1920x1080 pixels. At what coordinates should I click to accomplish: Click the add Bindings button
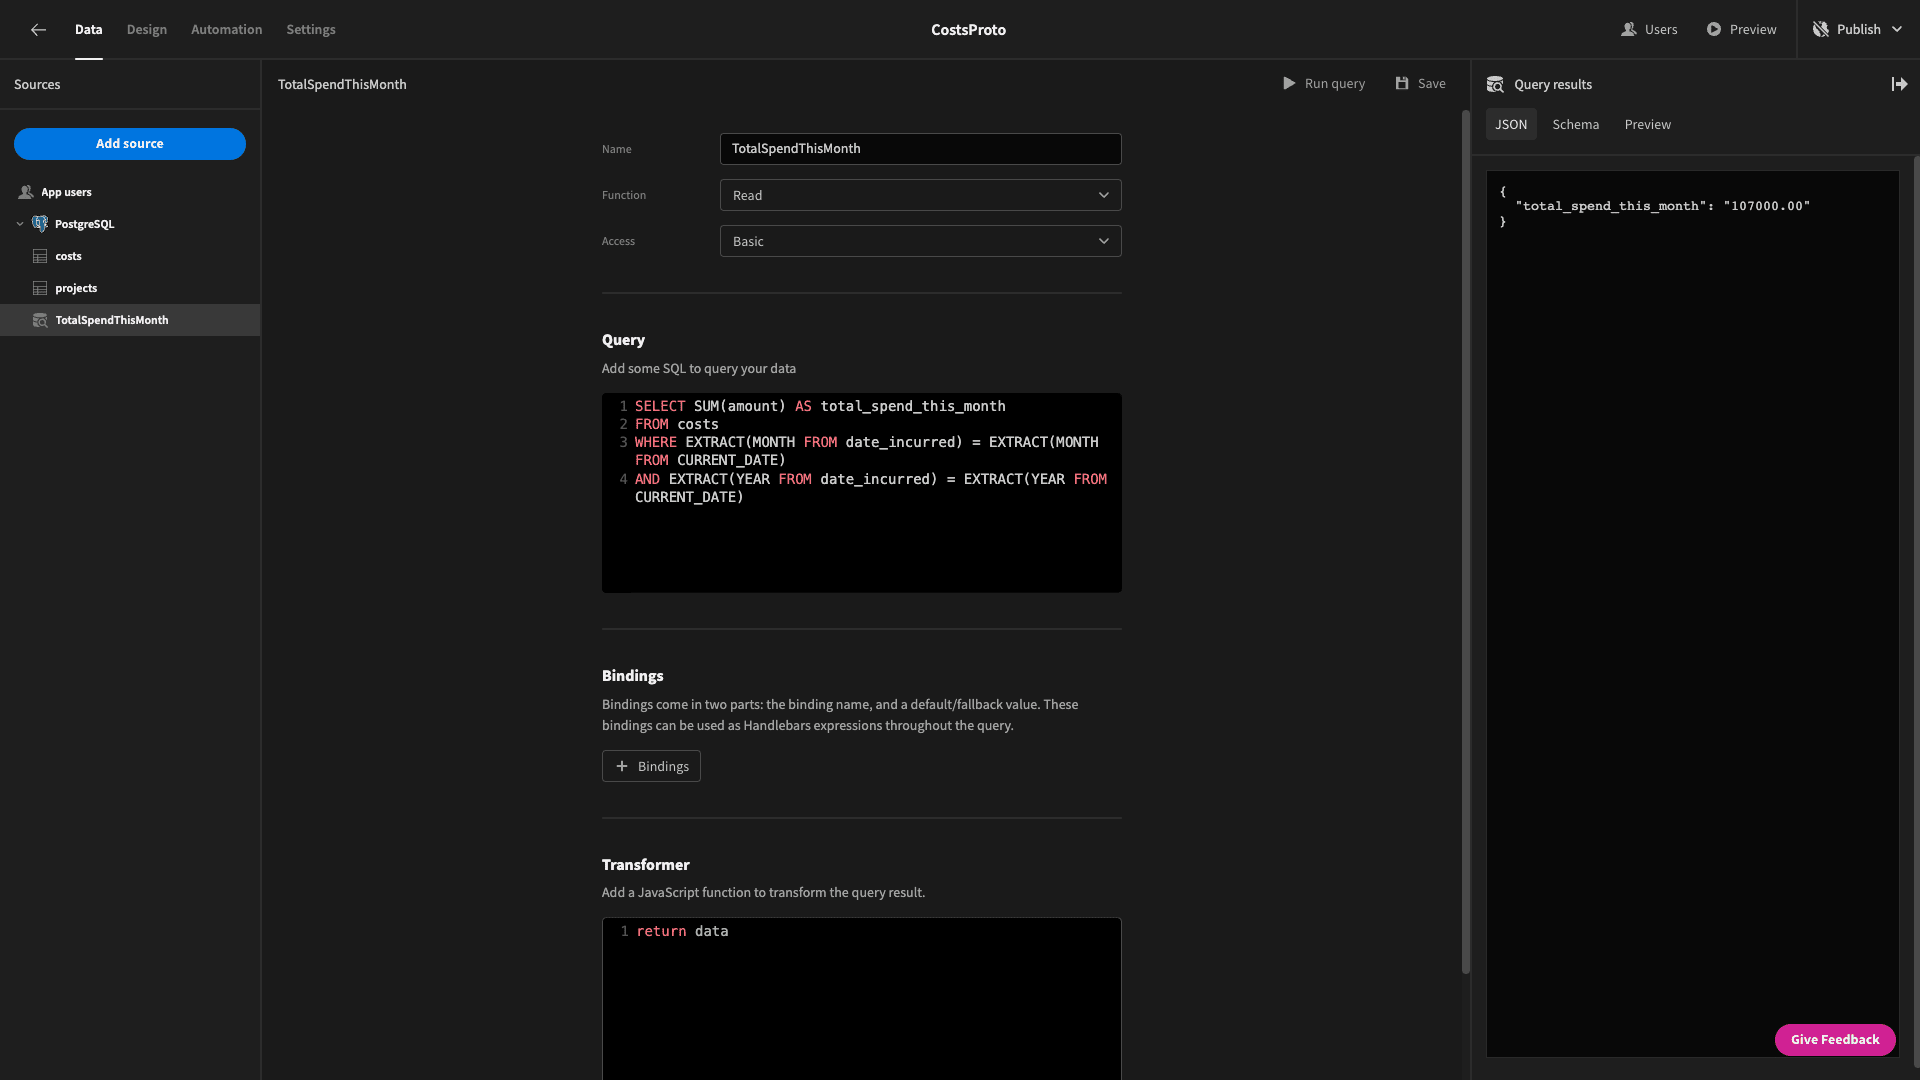pos(651,766)
